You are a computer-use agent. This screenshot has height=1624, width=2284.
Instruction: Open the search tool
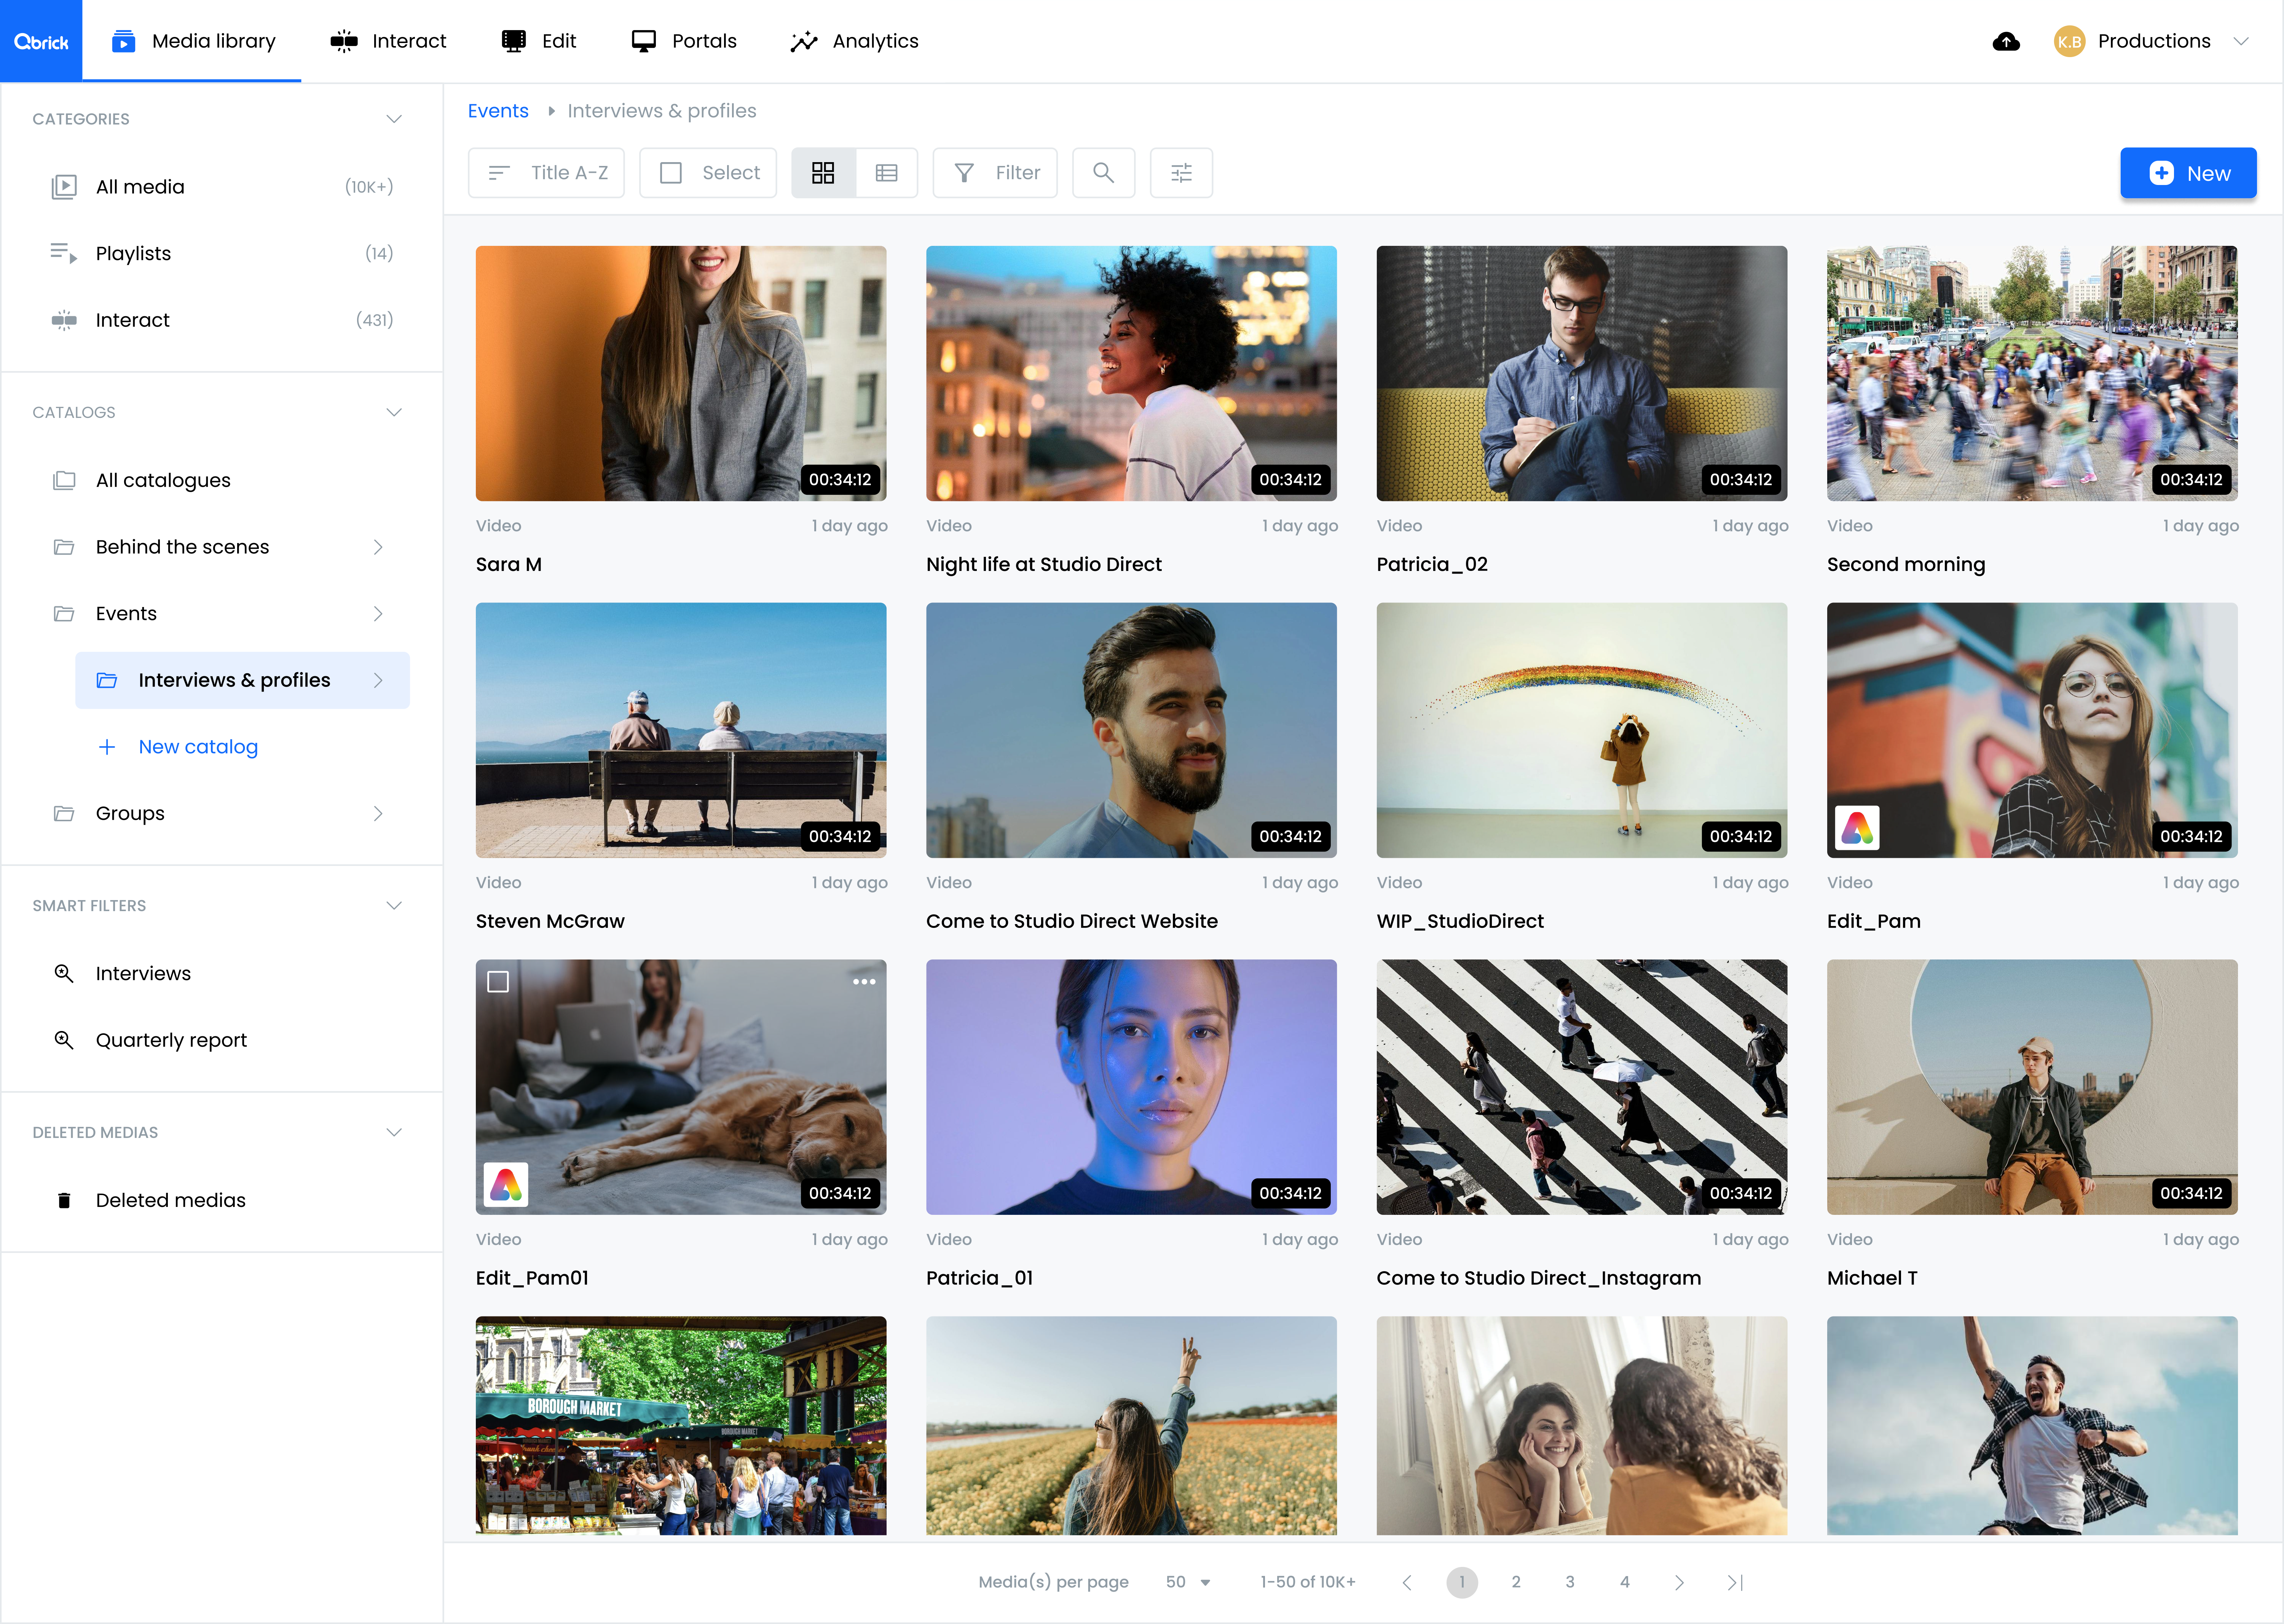(1103, 173)
